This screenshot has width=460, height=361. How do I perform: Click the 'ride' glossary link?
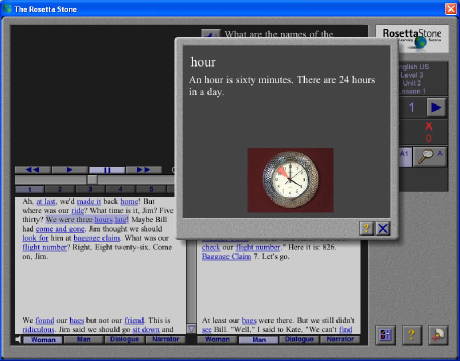77,211
